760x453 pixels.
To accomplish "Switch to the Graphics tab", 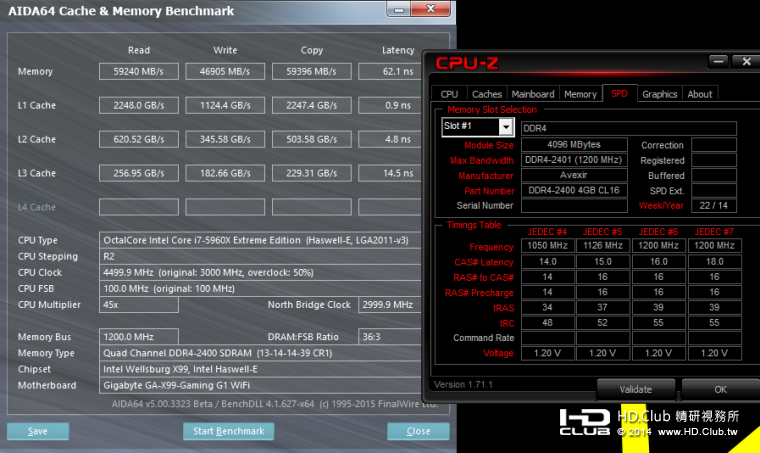I will pos(659,94).
